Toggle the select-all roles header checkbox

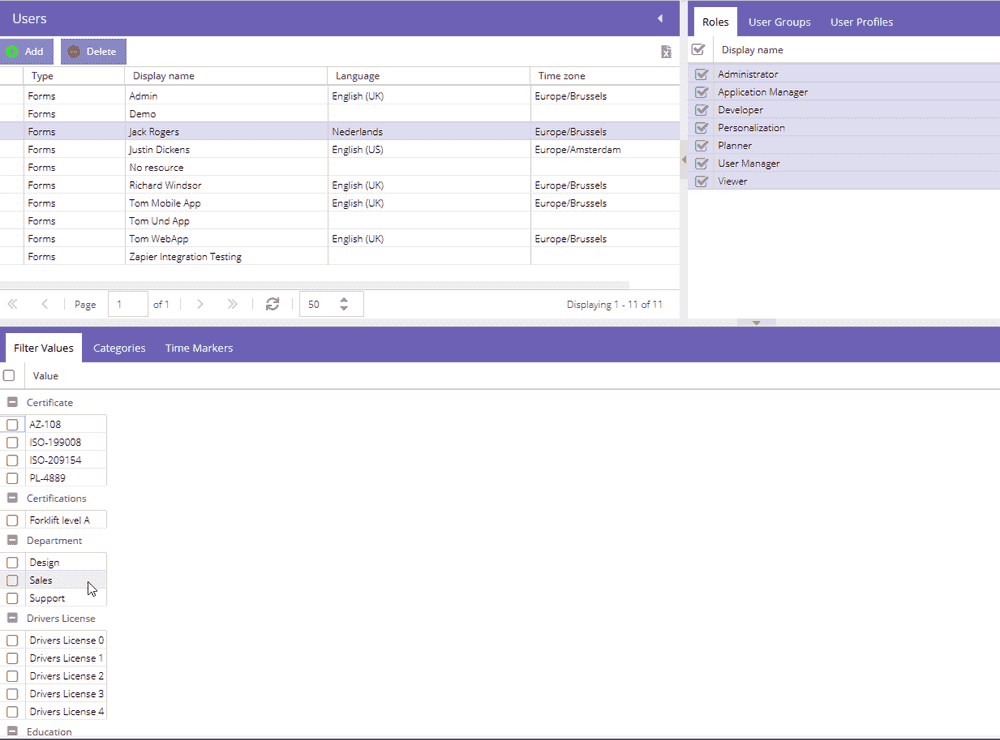[x=698, y=50]
